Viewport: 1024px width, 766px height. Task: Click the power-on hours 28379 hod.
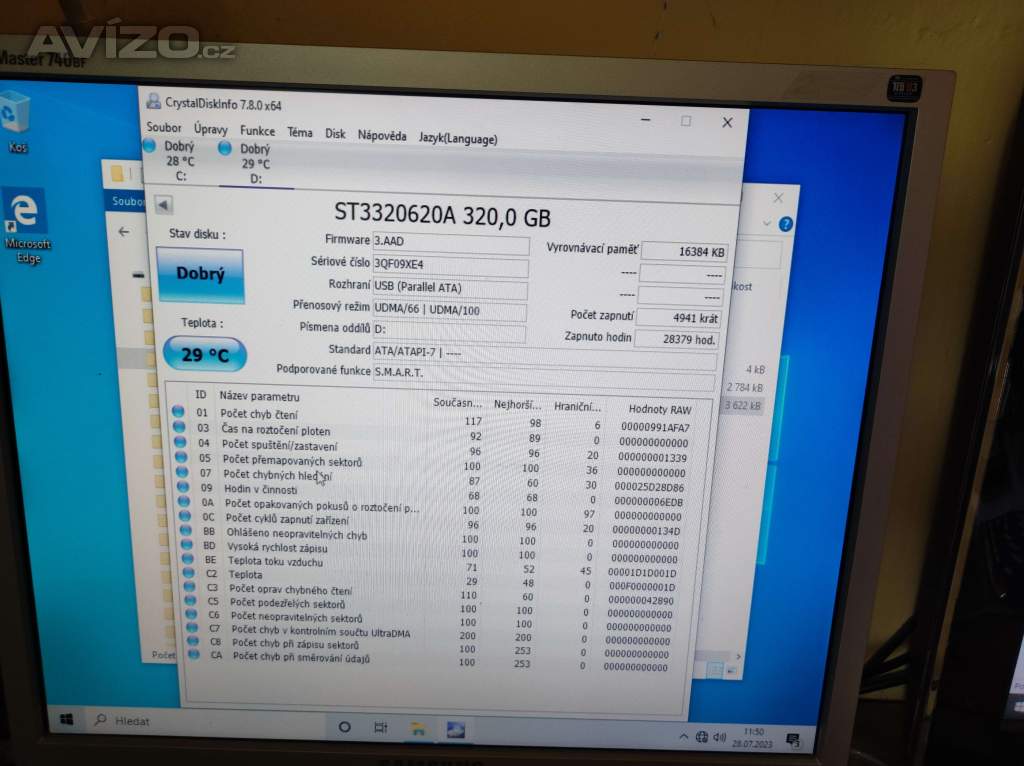677,339
